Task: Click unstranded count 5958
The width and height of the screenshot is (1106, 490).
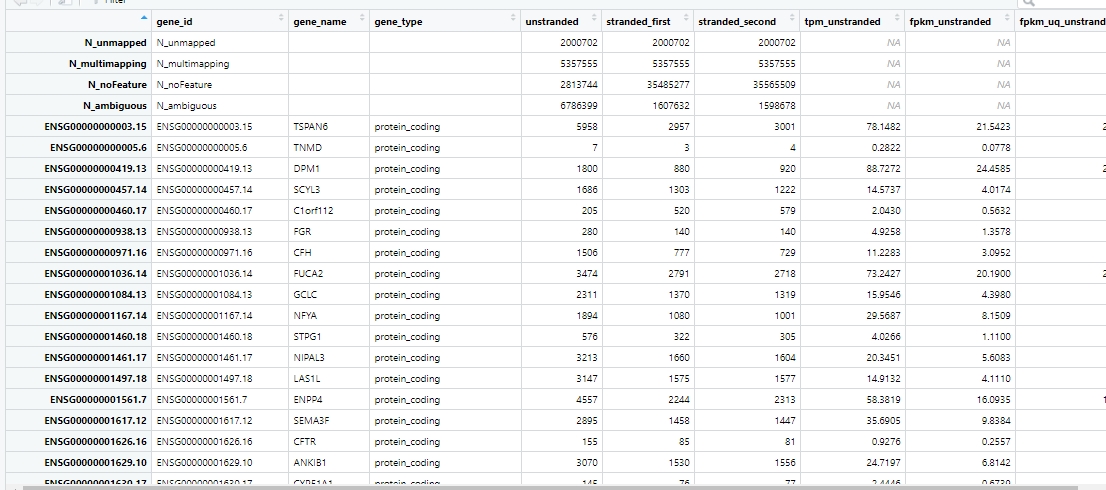Action: click(587, 127)
